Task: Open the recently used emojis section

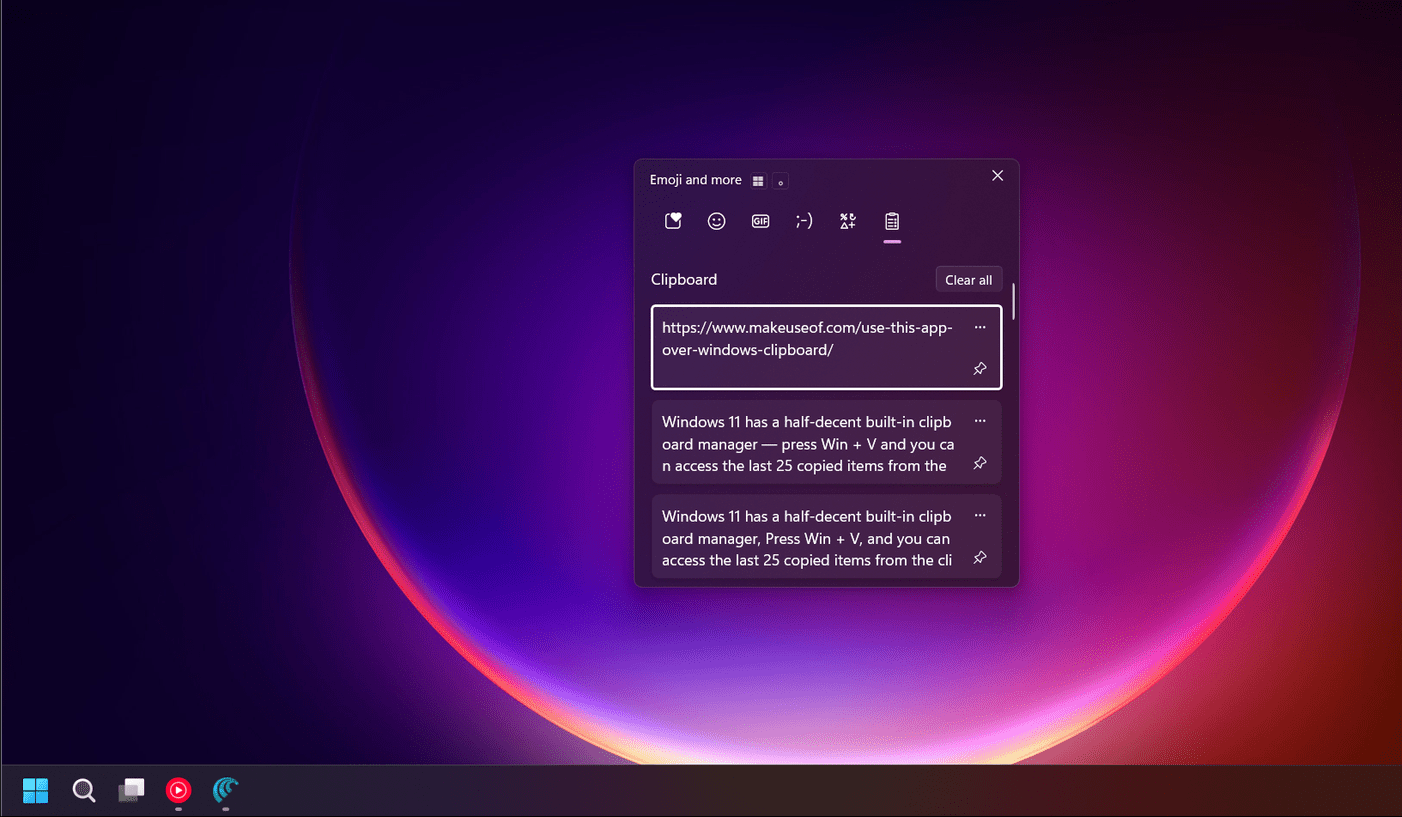Action: point(672,220)
